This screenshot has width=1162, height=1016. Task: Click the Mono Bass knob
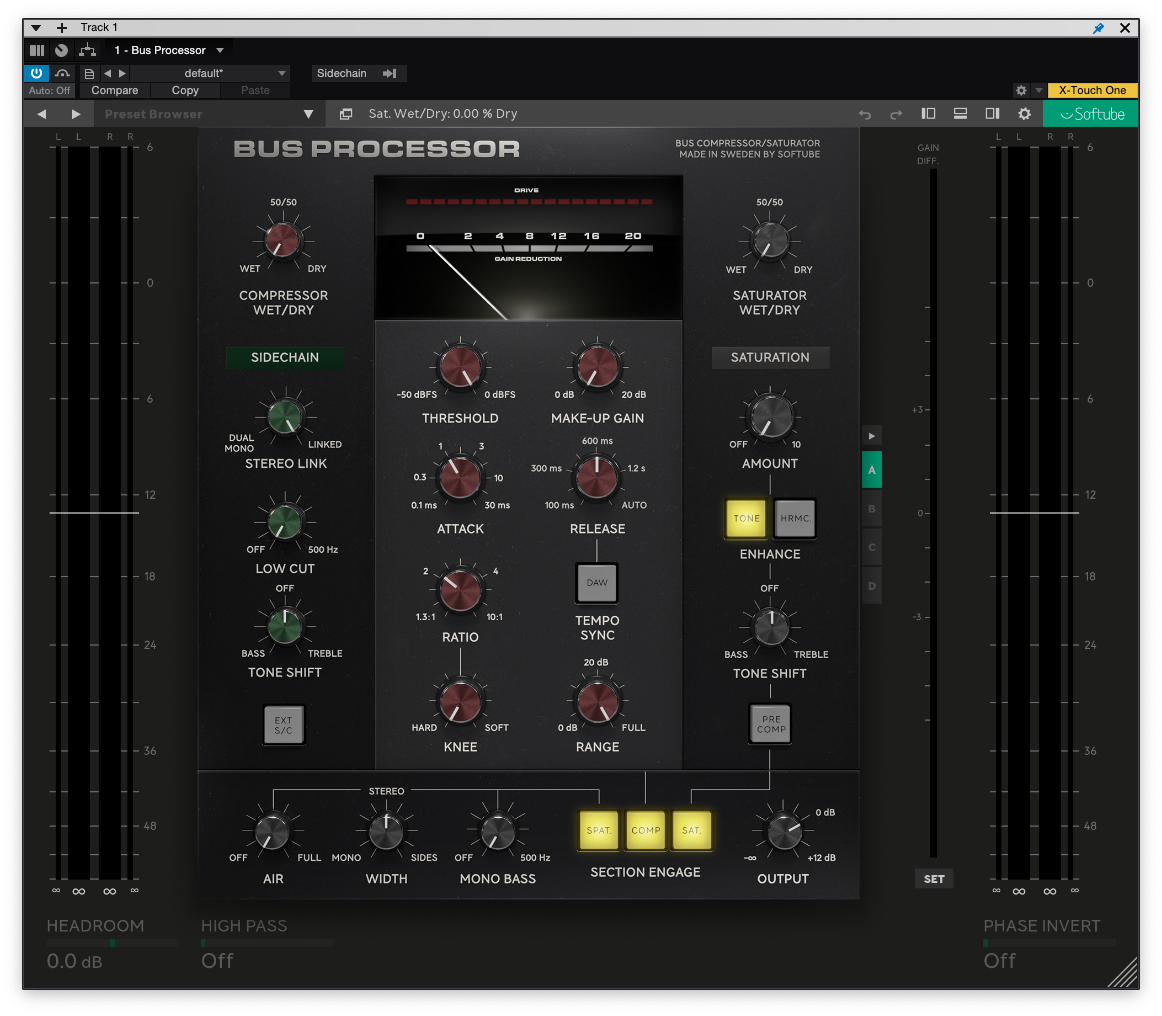498,832
